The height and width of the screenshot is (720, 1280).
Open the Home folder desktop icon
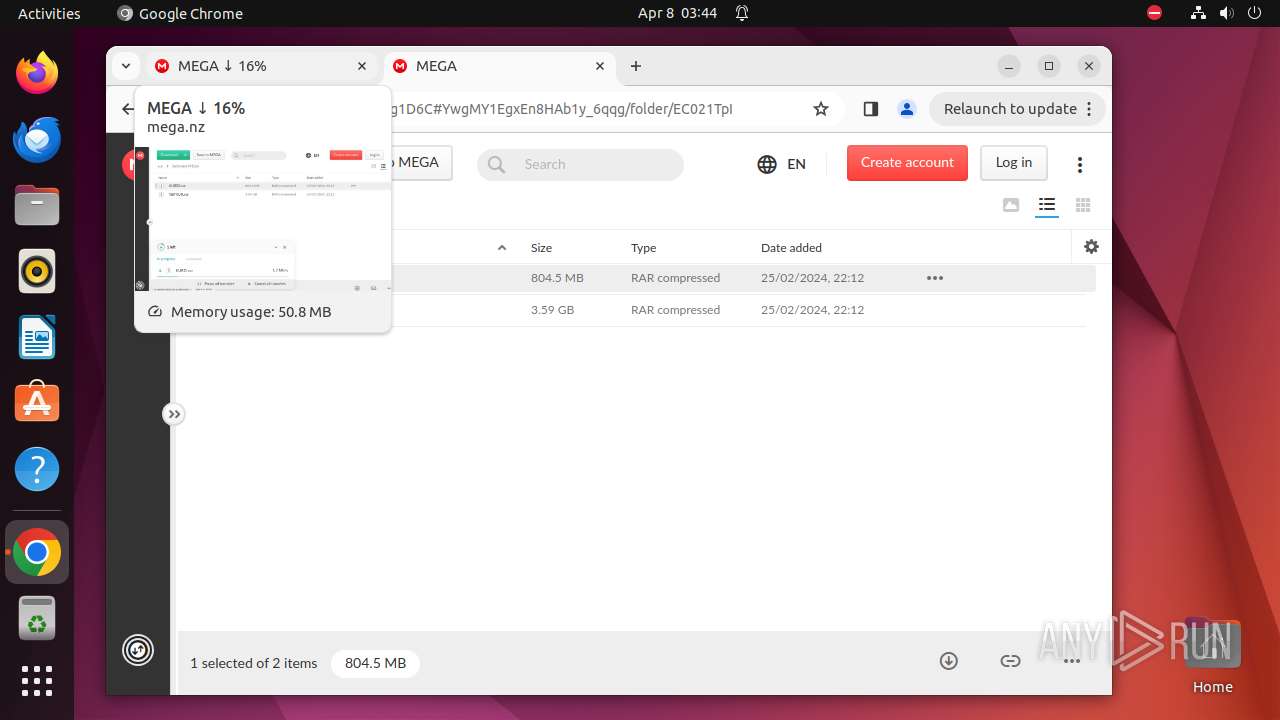pos(1212,655)
